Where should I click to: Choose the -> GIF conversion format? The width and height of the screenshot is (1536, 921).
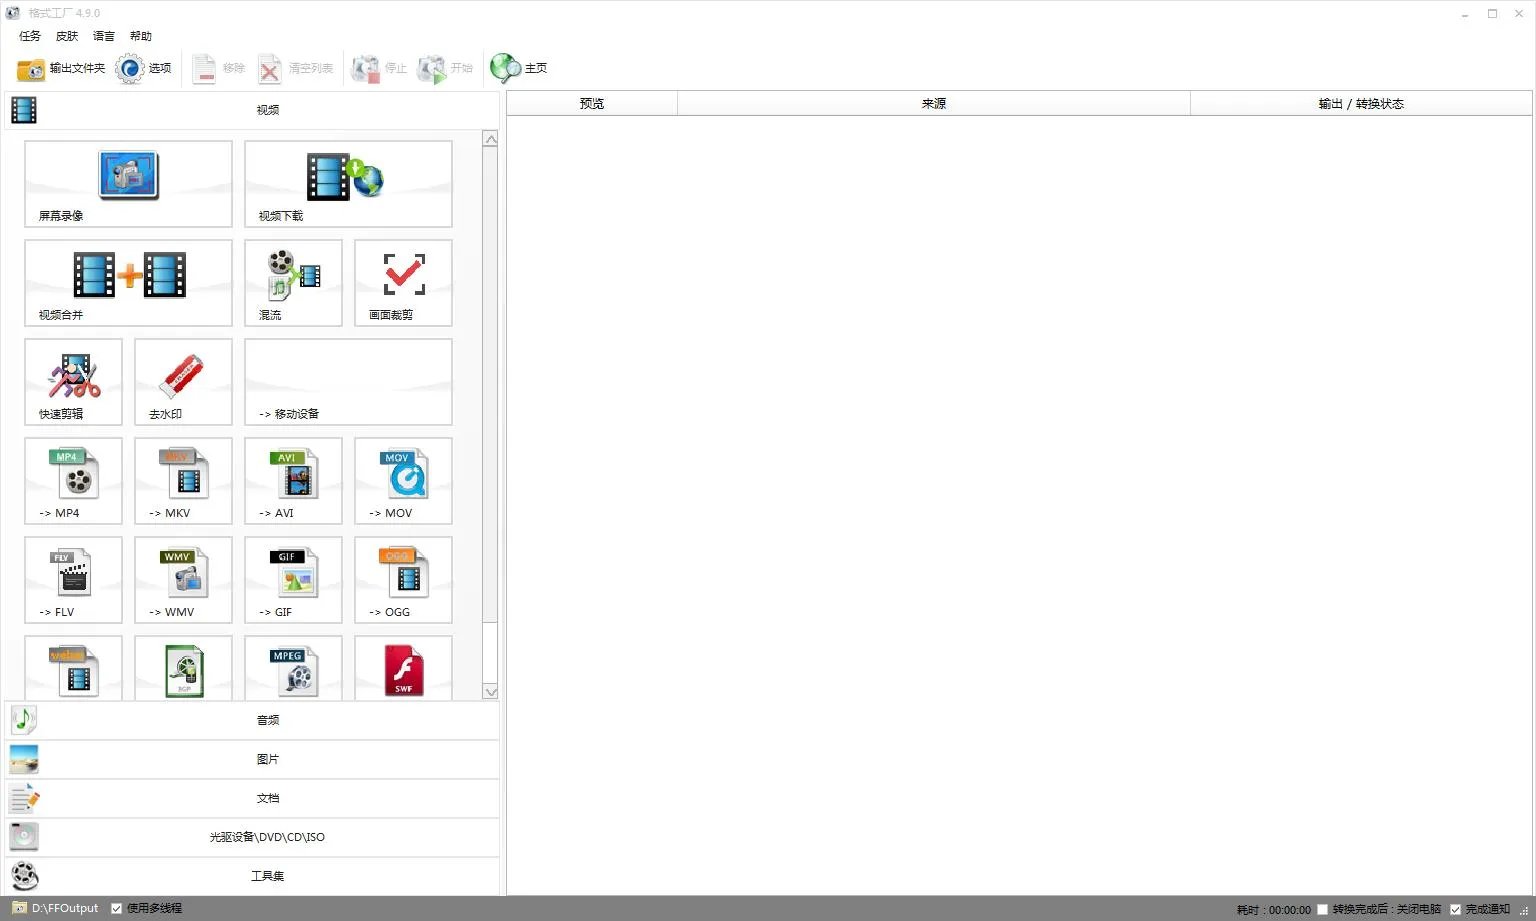pyautogui.click(x=293, y=579)
